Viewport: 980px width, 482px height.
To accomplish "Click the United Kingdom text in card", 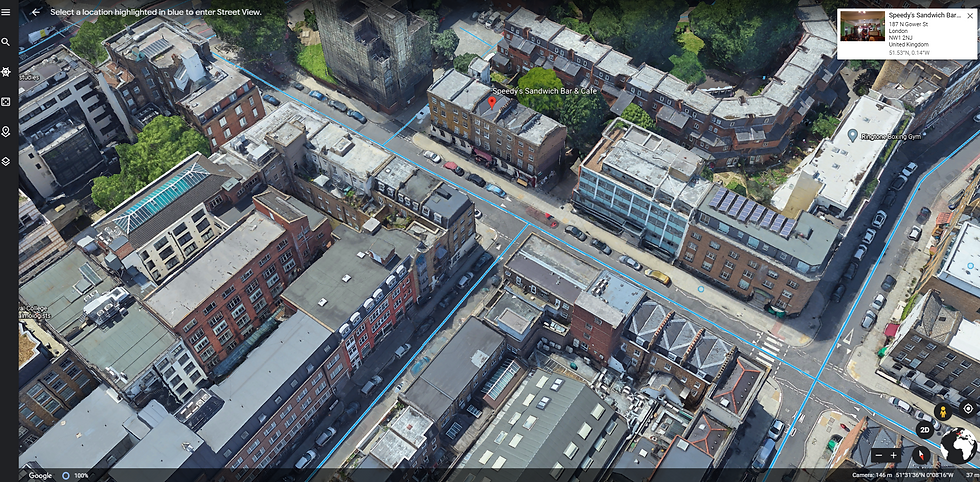I will coord(908,45).
